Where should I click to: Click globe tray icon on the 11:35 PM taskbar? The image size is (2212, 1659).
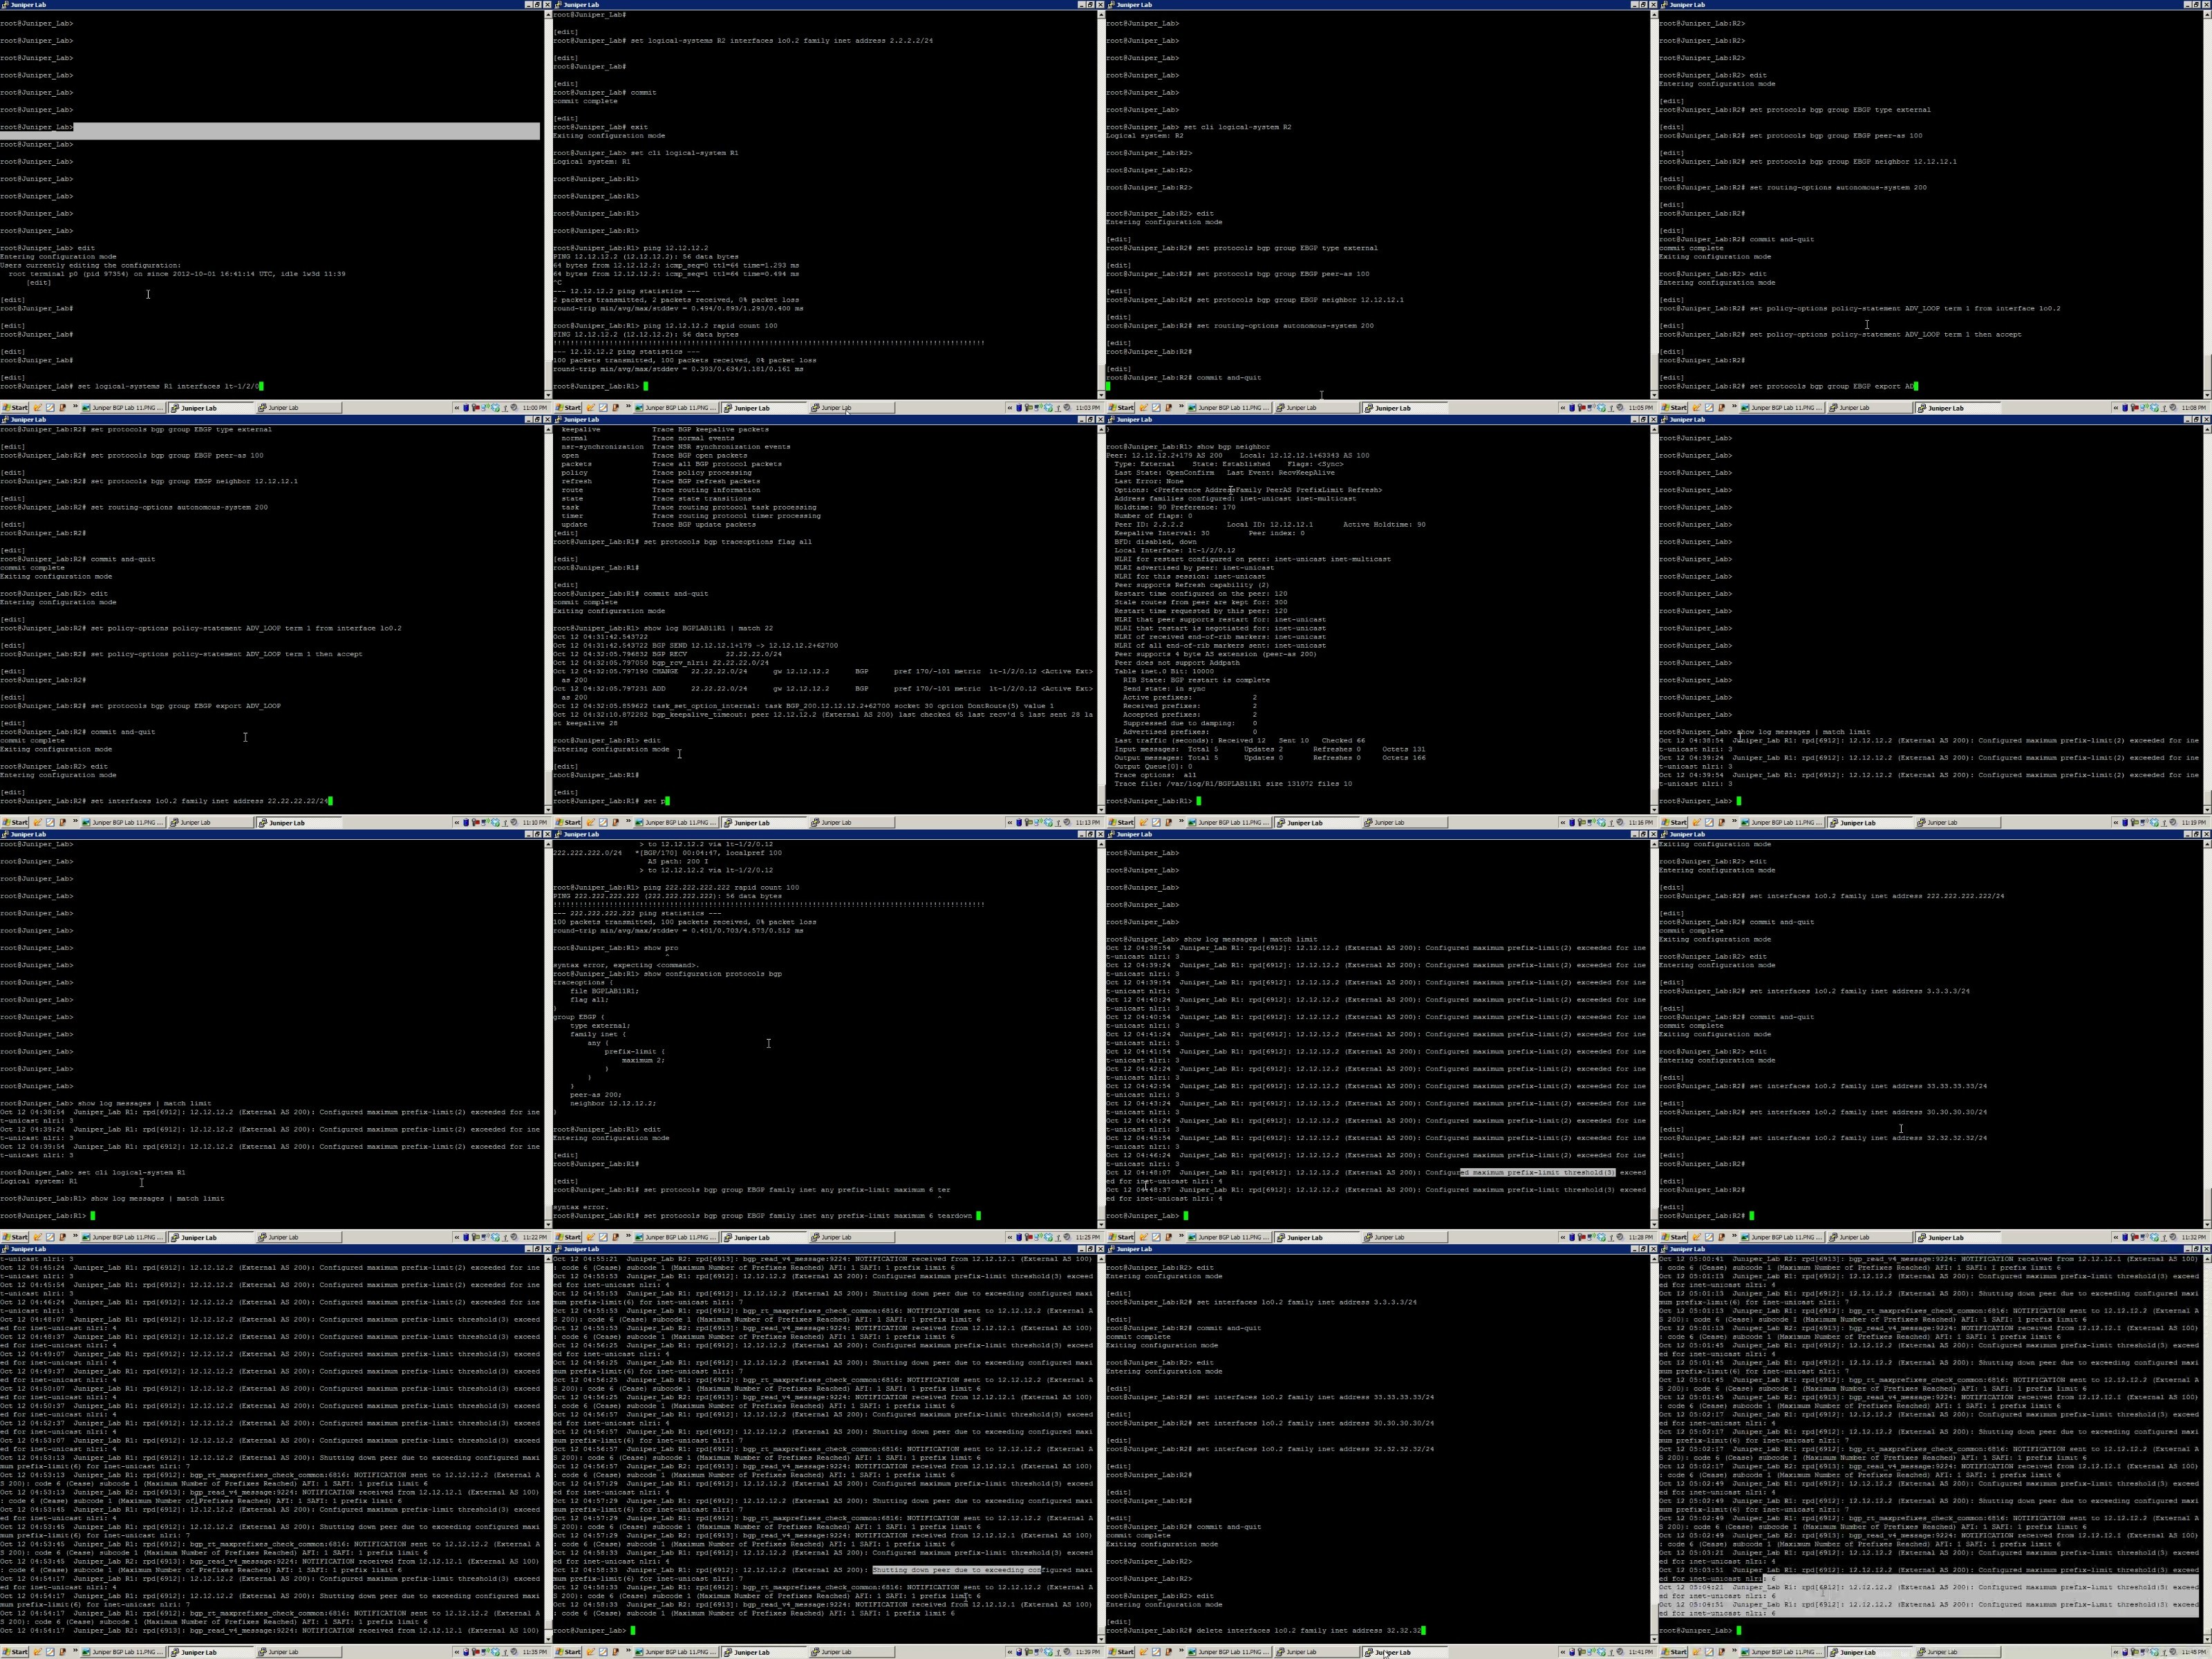point(495,1652)
